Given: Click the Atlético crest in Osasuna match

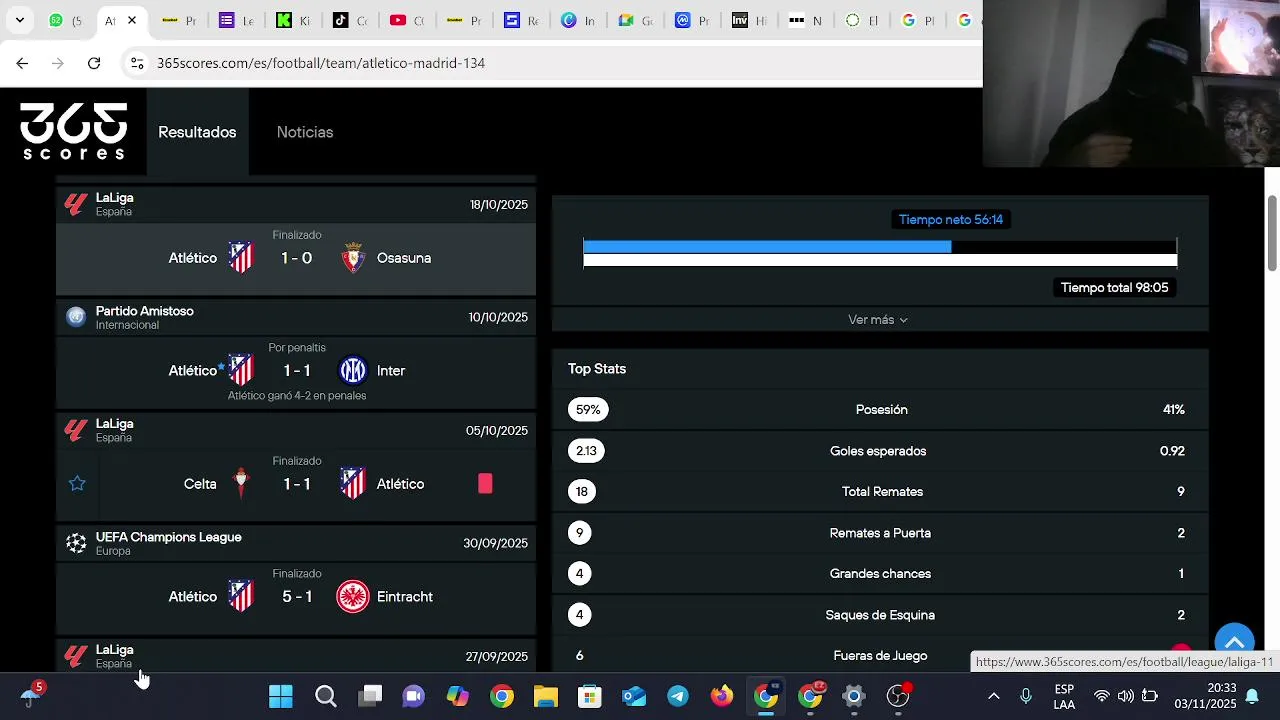Looking at the screenshot, I should (241, 258).
